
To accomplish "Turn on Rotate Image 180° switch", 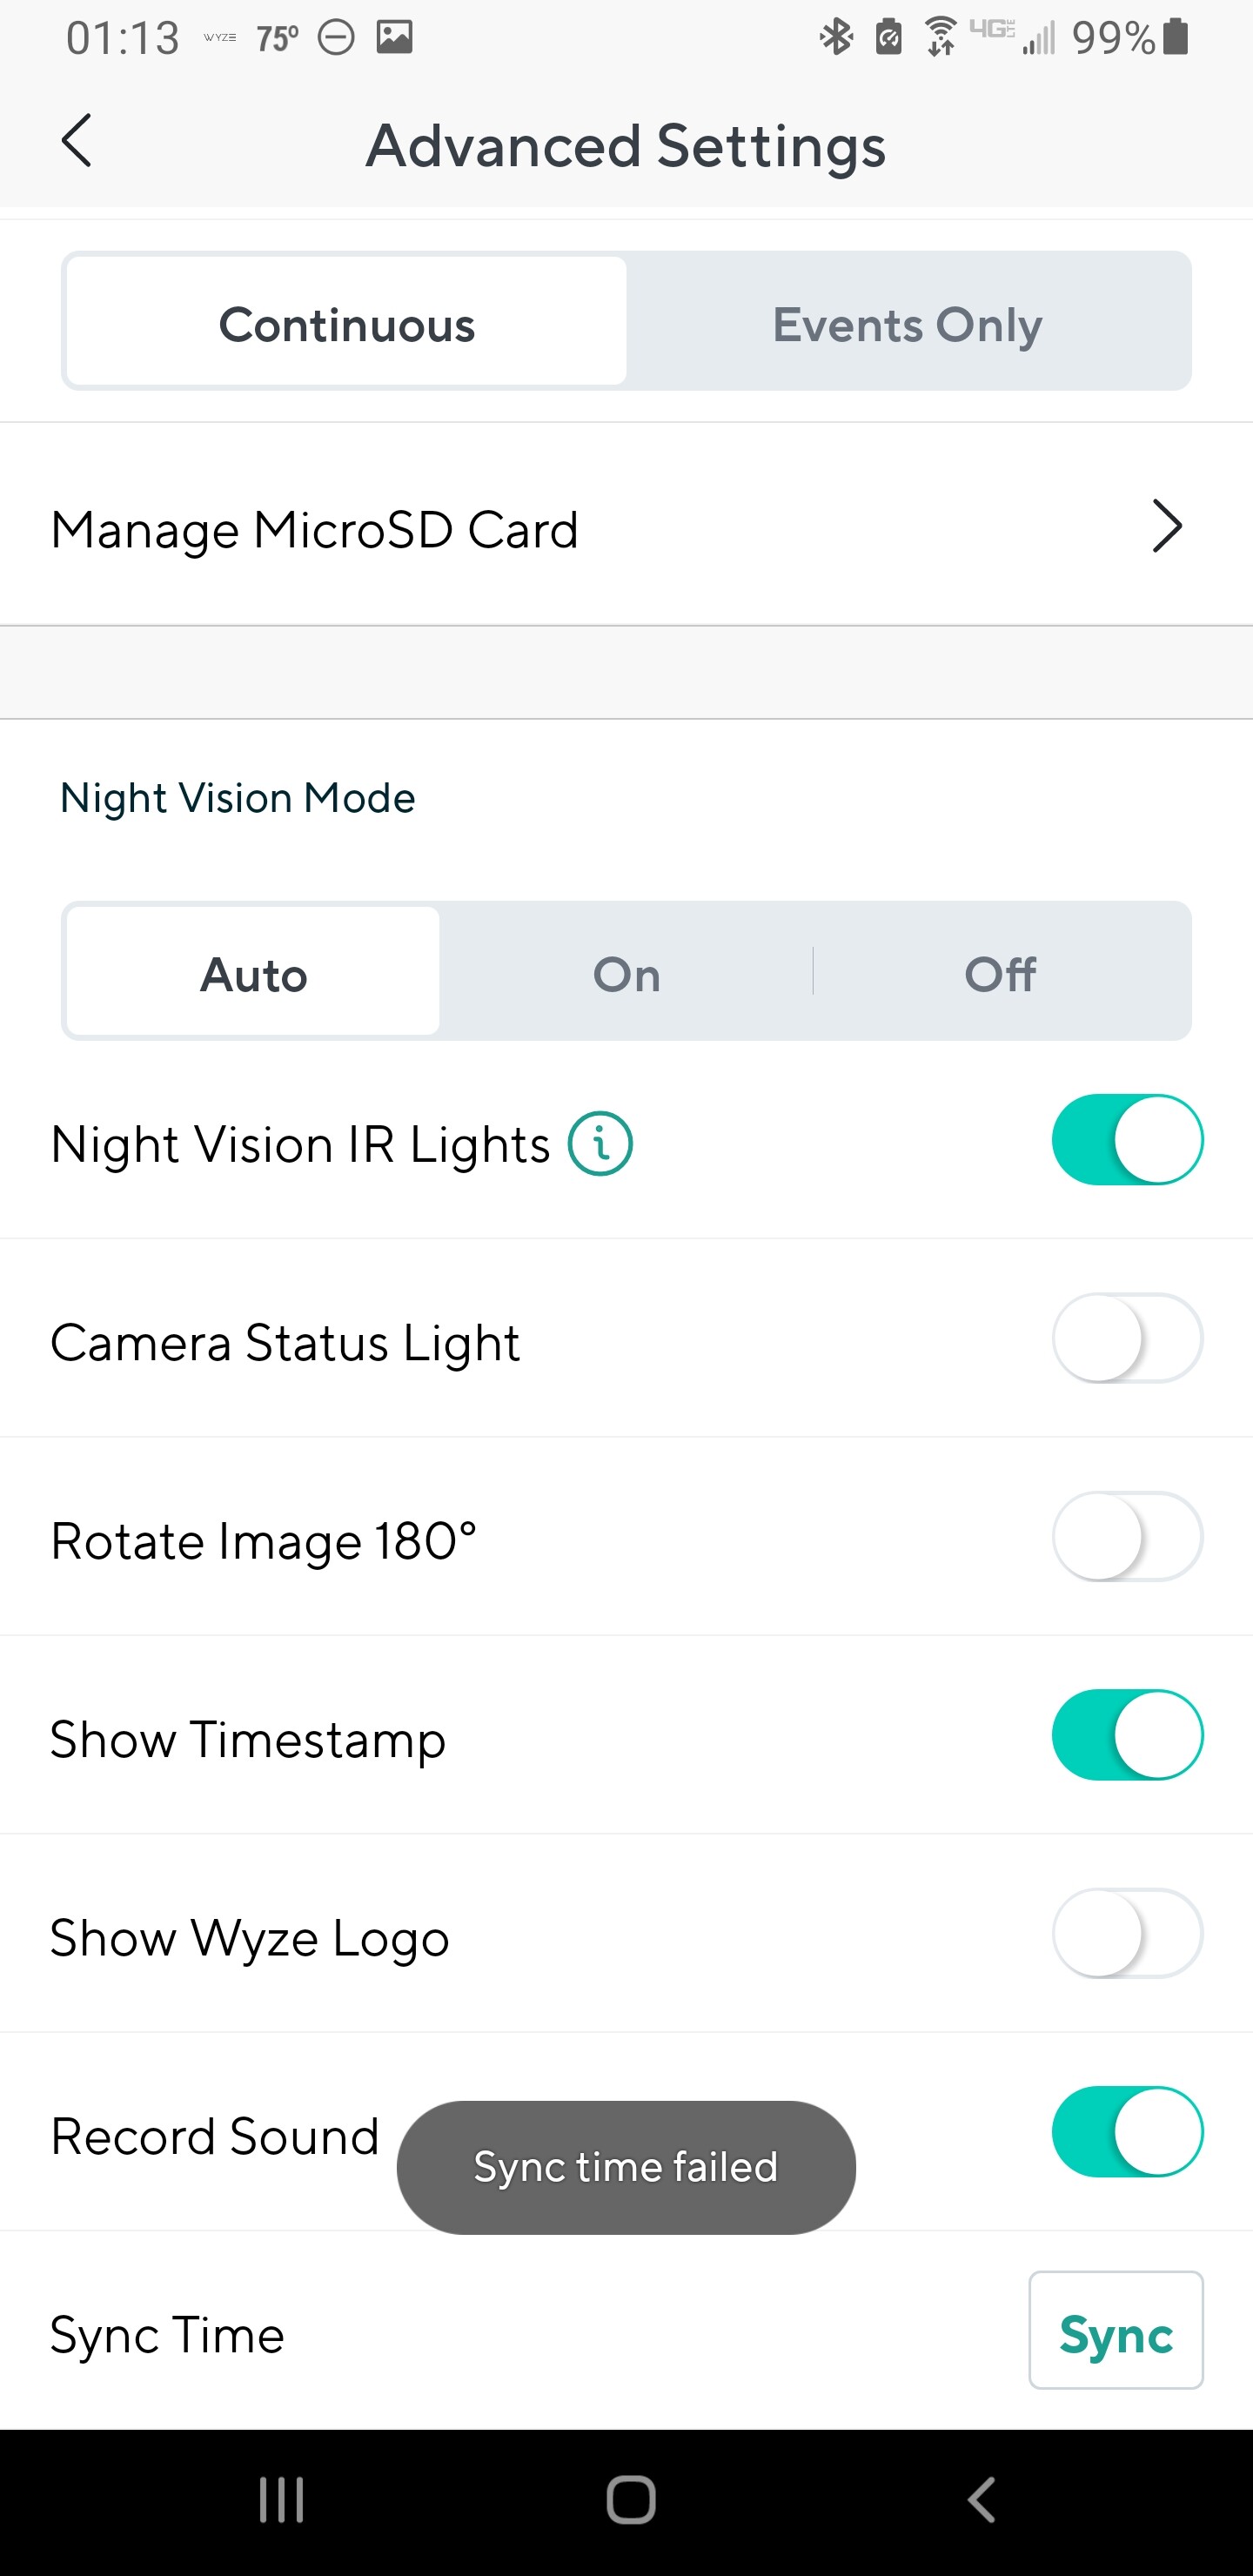I will tap(1127, 1536).
